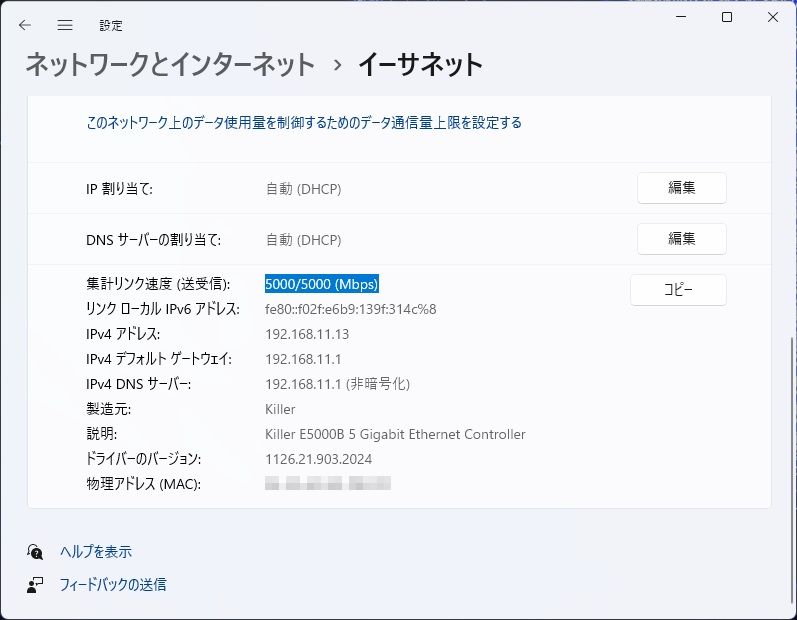Image resolution: width=797 pixels, height=620 pixels.
Task: Click the feedback person icon
Action: pyautogui.click(x=36, y=585)
